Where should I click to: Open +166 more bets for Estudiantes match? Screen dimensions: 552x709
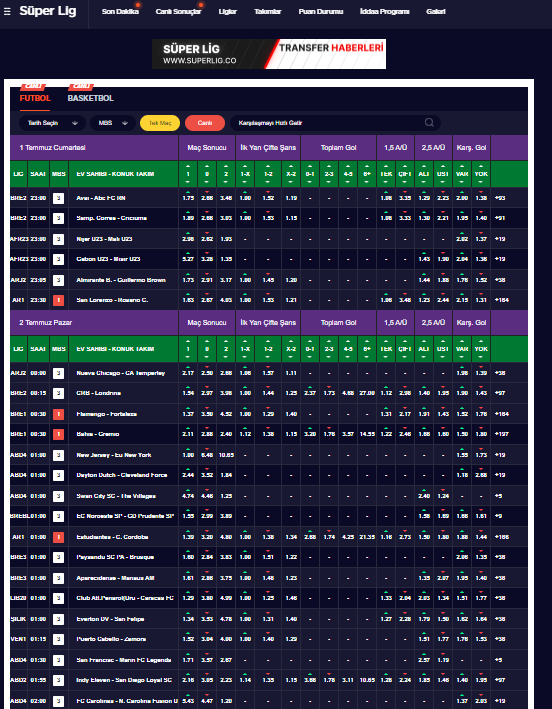(502, 537)
